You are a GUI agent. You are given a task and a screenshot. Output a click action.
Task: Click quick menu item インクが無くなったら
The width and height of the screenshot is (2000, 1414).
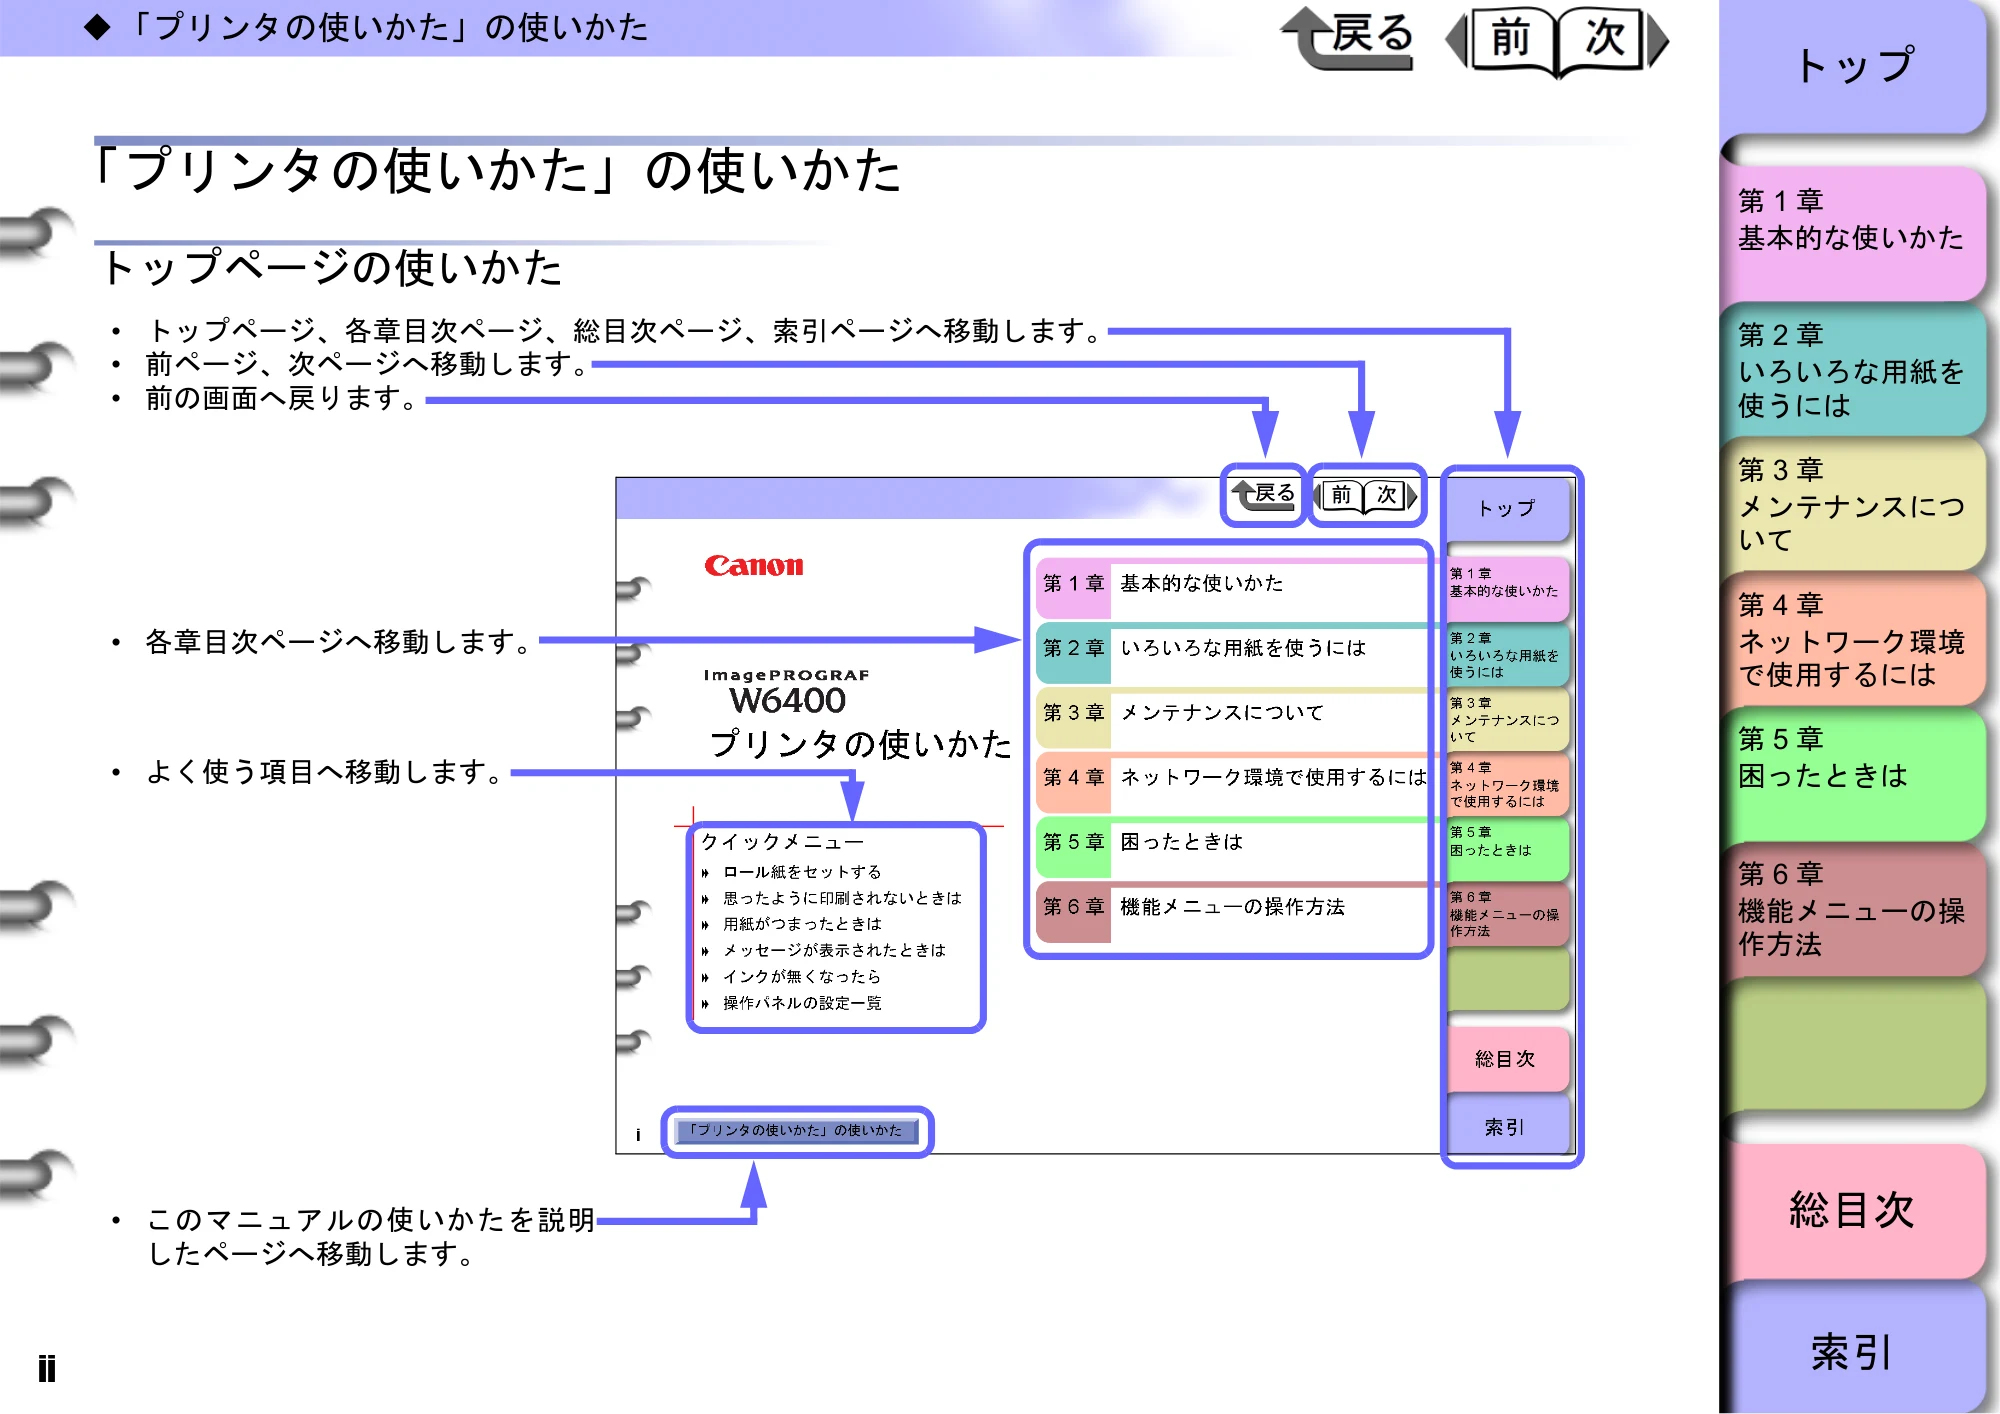pyautogui.click(x=802, y=976)
